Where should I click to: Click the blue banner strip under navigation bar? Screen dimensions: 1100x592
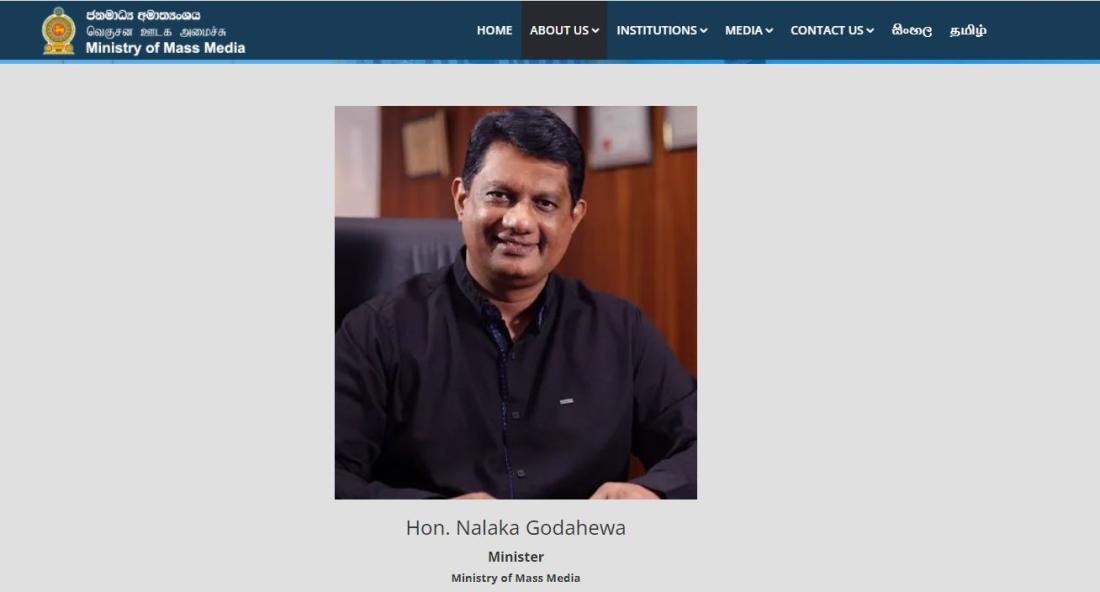tap(550, 62)
